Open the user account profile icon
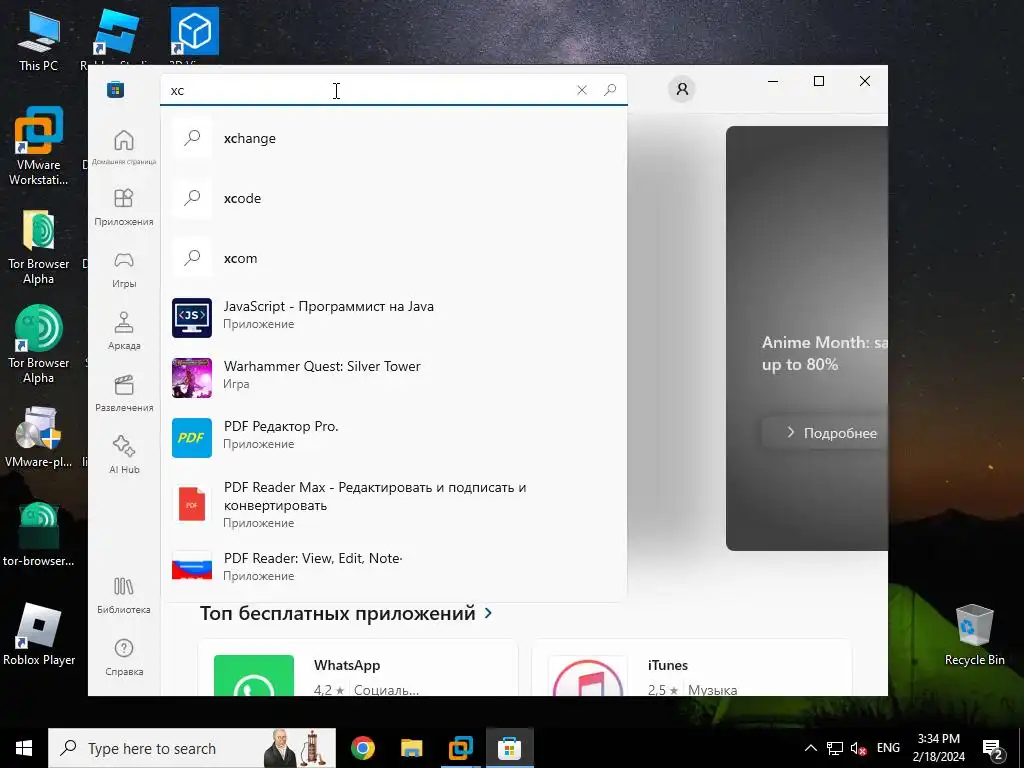Viewport: 1024px width, 768px height. (682, 89)
